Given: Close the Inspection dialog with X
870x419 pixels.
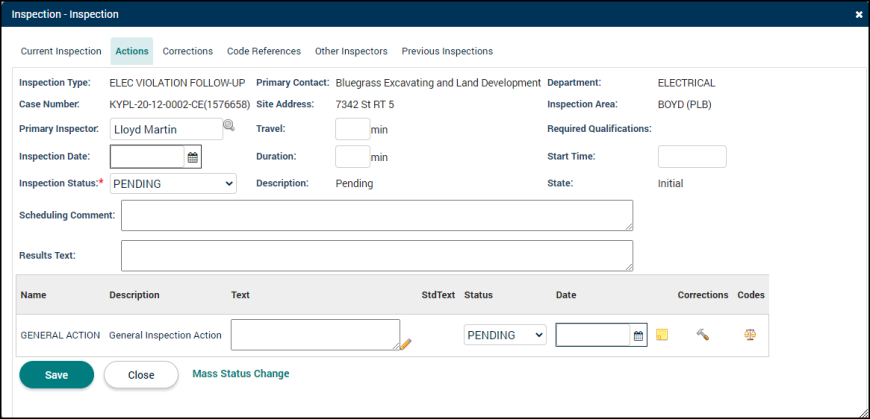Looking at the screenshot, I should tap(859, 15).
